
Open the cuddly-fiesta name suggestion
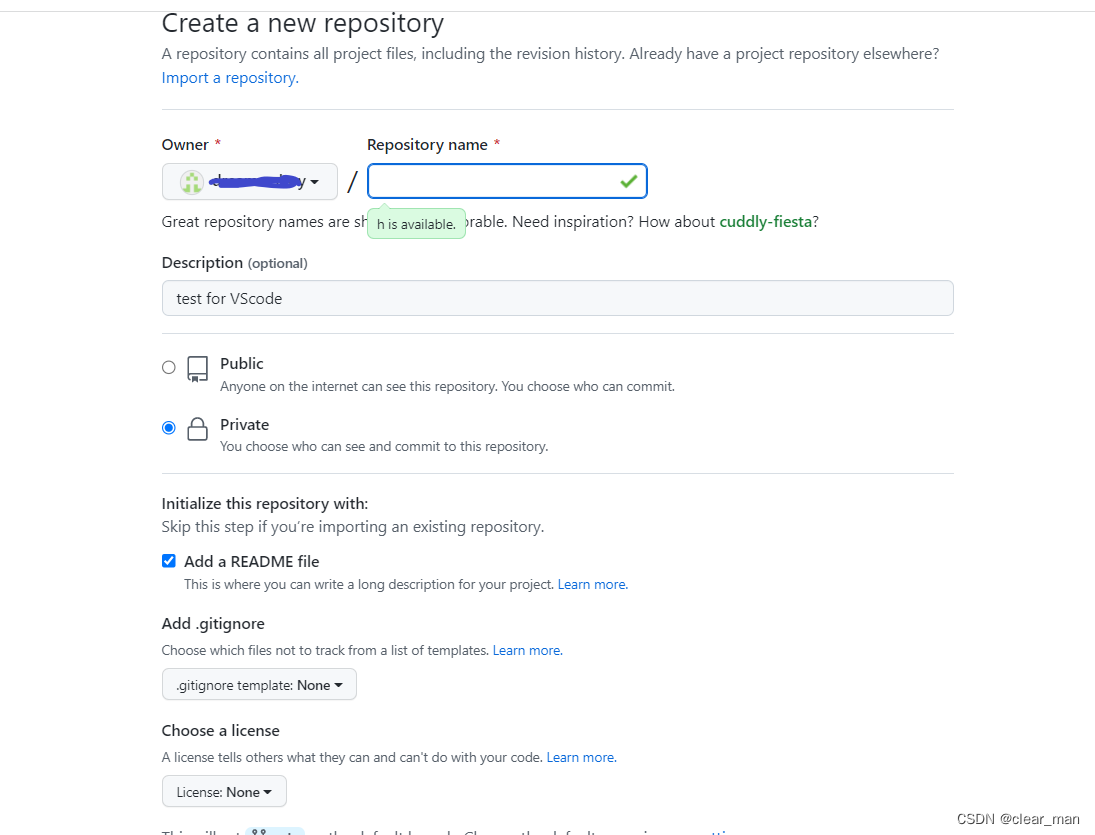[x=765, y=221]
